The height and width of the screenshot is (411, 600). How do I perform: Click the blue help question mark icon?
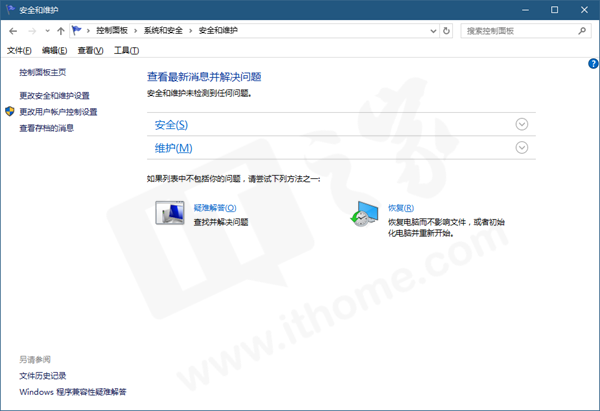pos(592,63)
